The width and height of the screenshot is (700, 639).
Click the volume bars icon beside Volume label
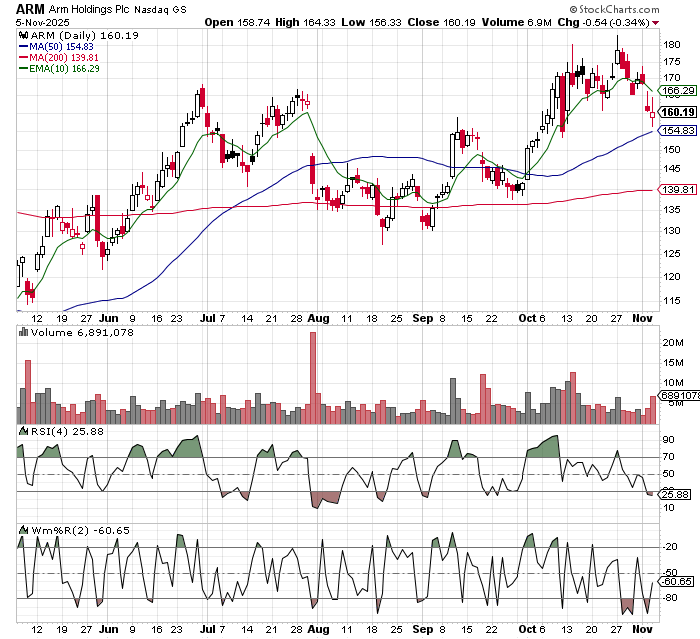24,332
